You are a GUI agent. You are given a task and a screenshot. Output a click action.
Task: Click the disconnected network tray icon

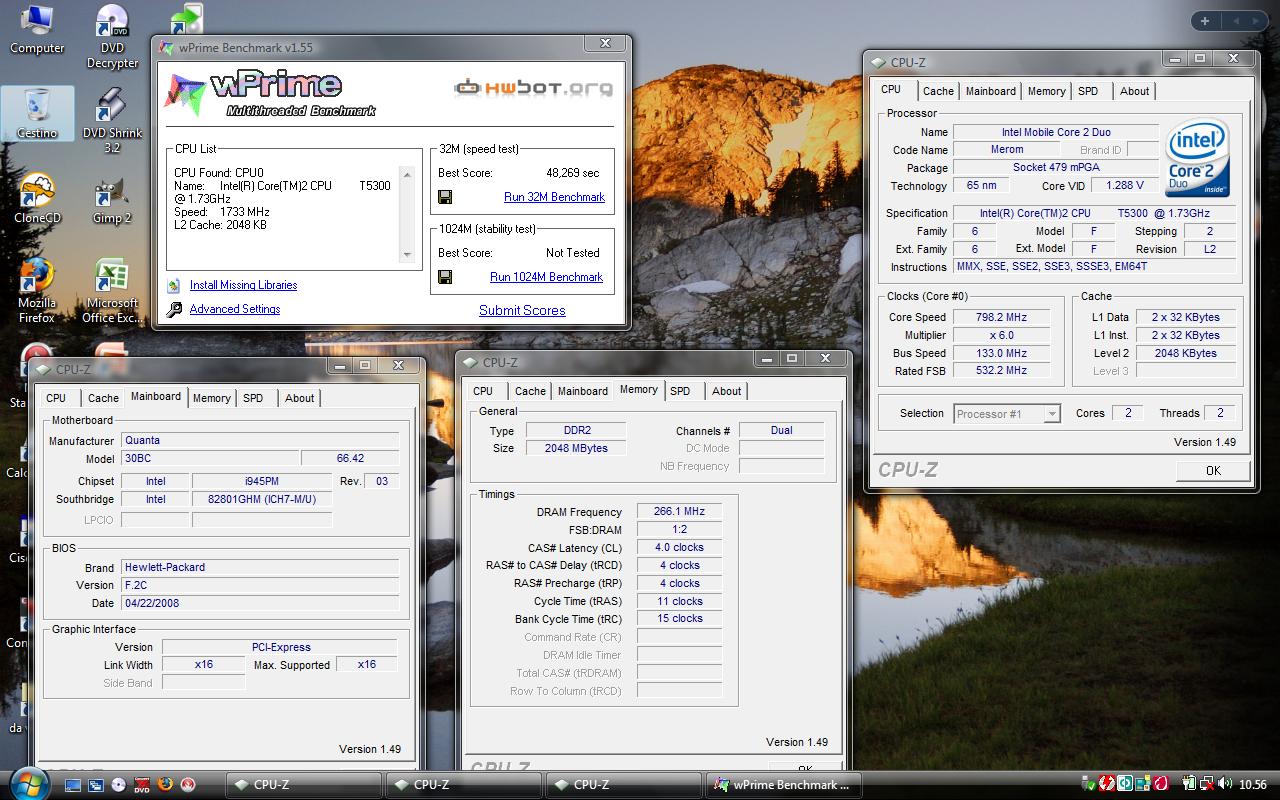tap(1207, 784)
